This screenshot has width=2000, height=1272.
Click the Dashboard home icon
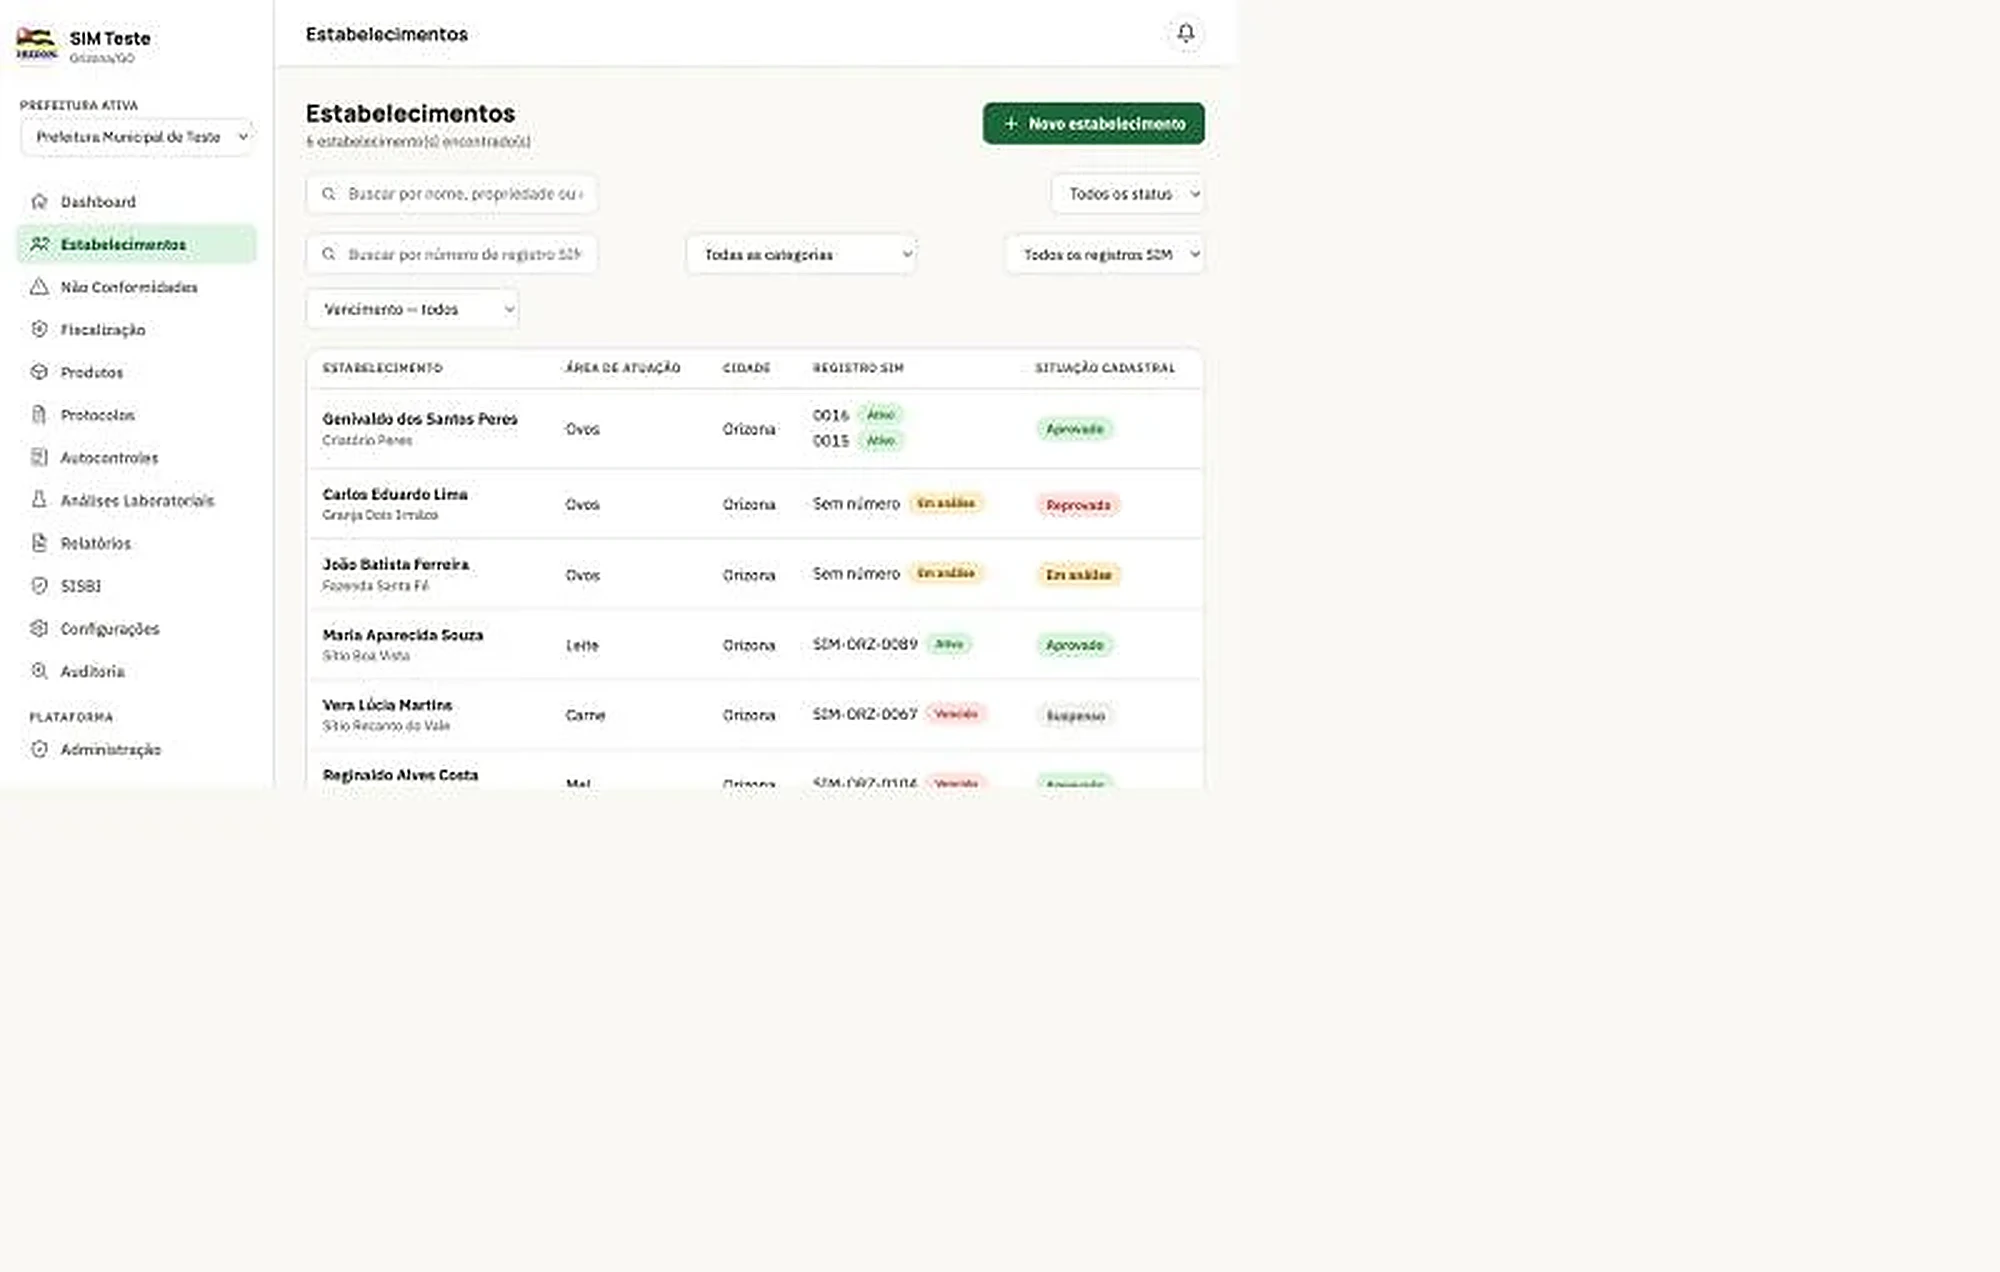(x=39, y=201)
